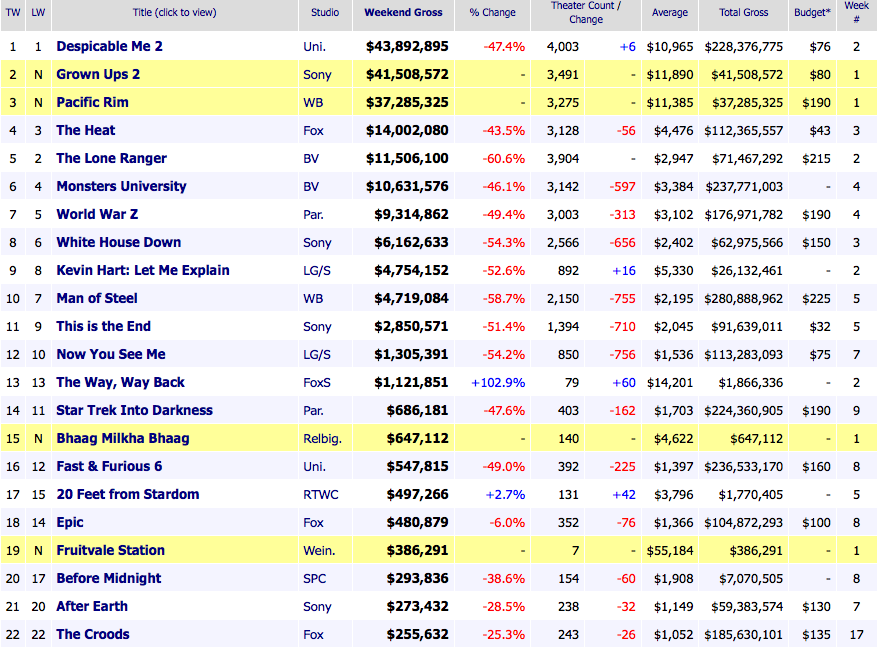Open the Uni. studio link for Despicable Me 2
The height and width of the screenshot is (654, 881).
314,47
